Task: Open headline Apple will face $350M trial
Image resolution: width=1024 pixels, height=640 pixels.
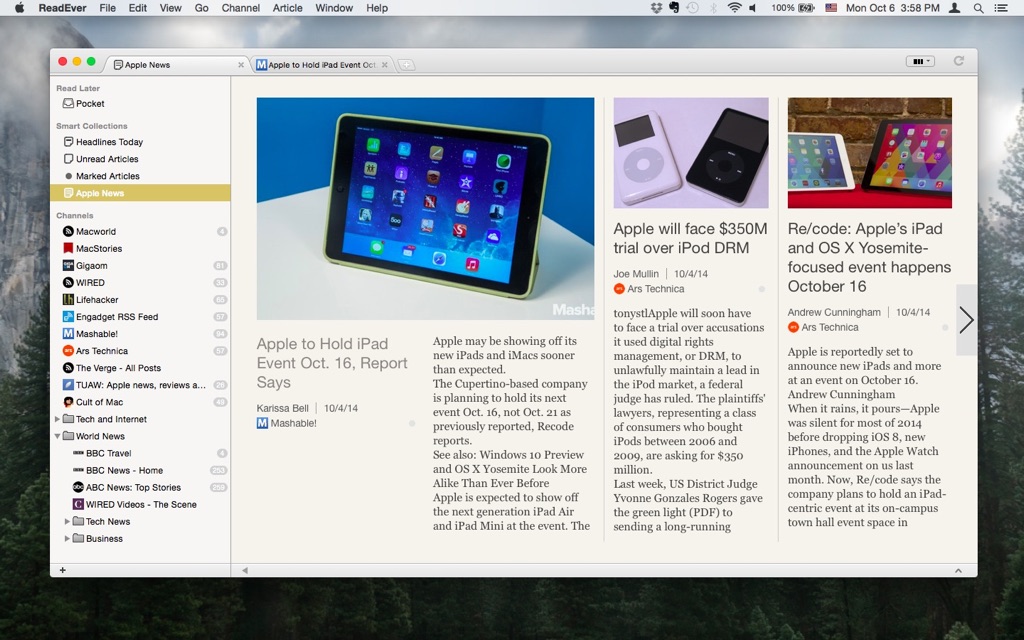Action: (690, 238)
